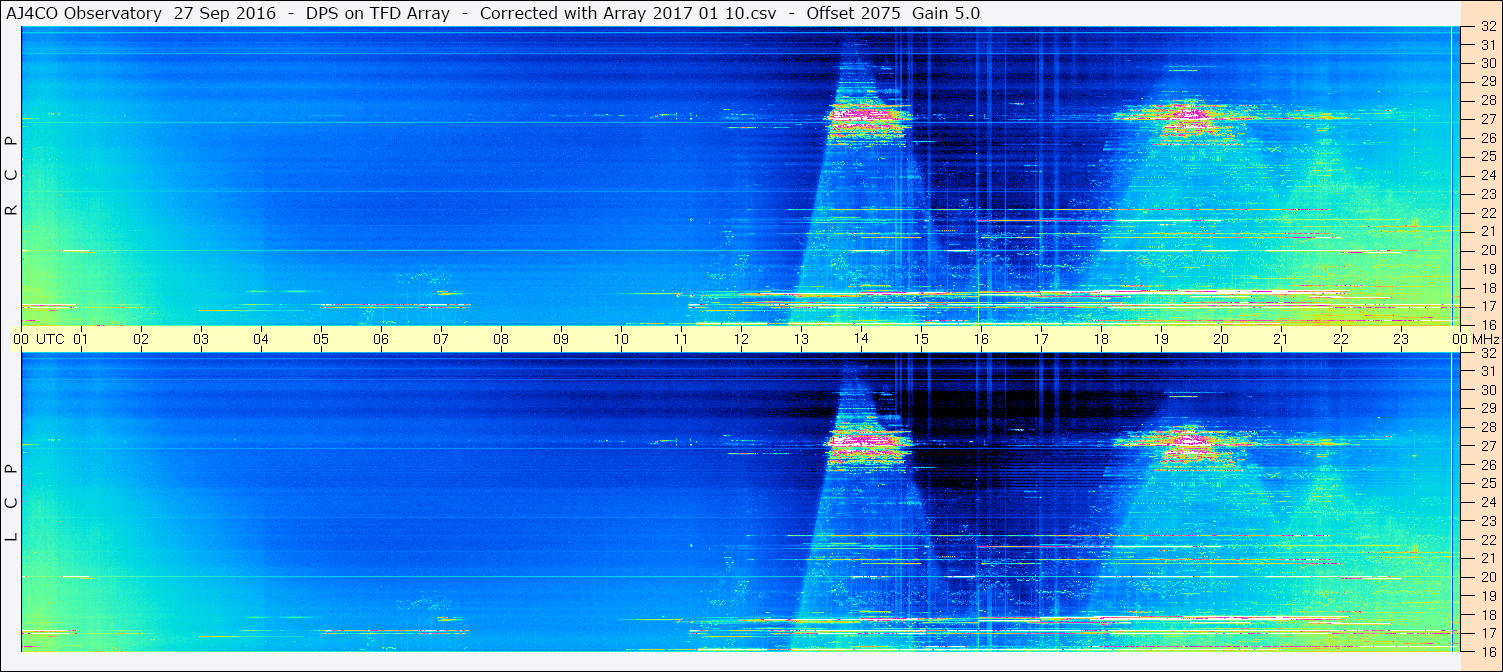Click the vertical 'L C P' panel label
The height and width of the screenshot is (672, 1503).
[12, 503]
